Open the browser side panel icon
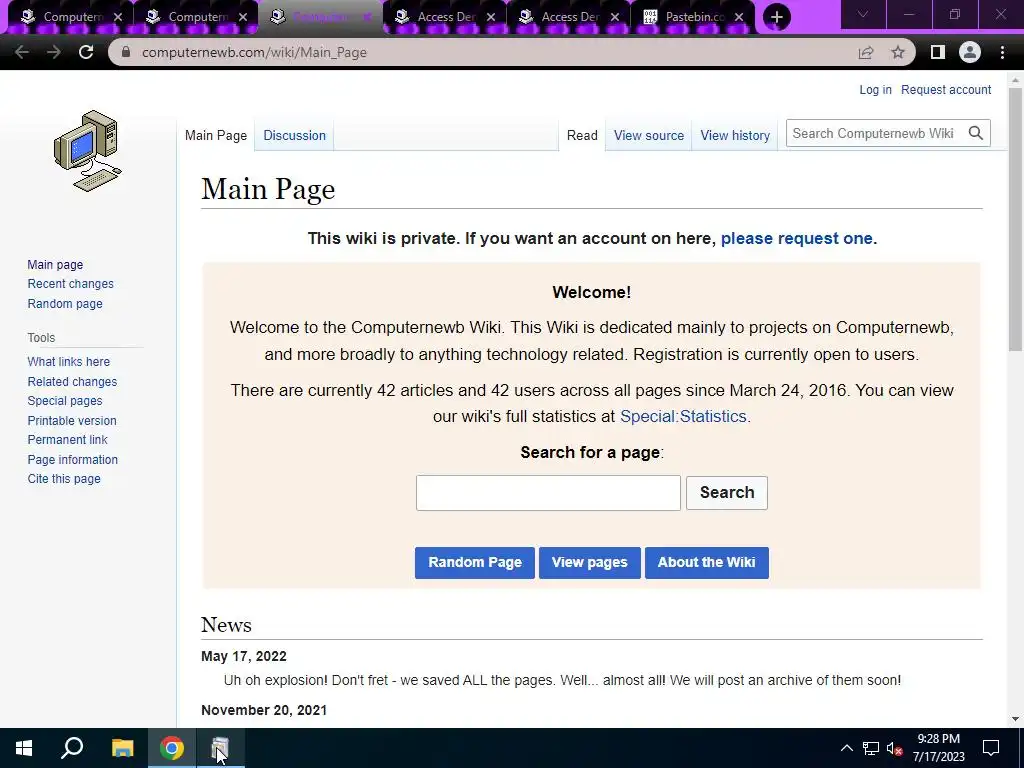The image size is (1024, 768). point(937,52)
